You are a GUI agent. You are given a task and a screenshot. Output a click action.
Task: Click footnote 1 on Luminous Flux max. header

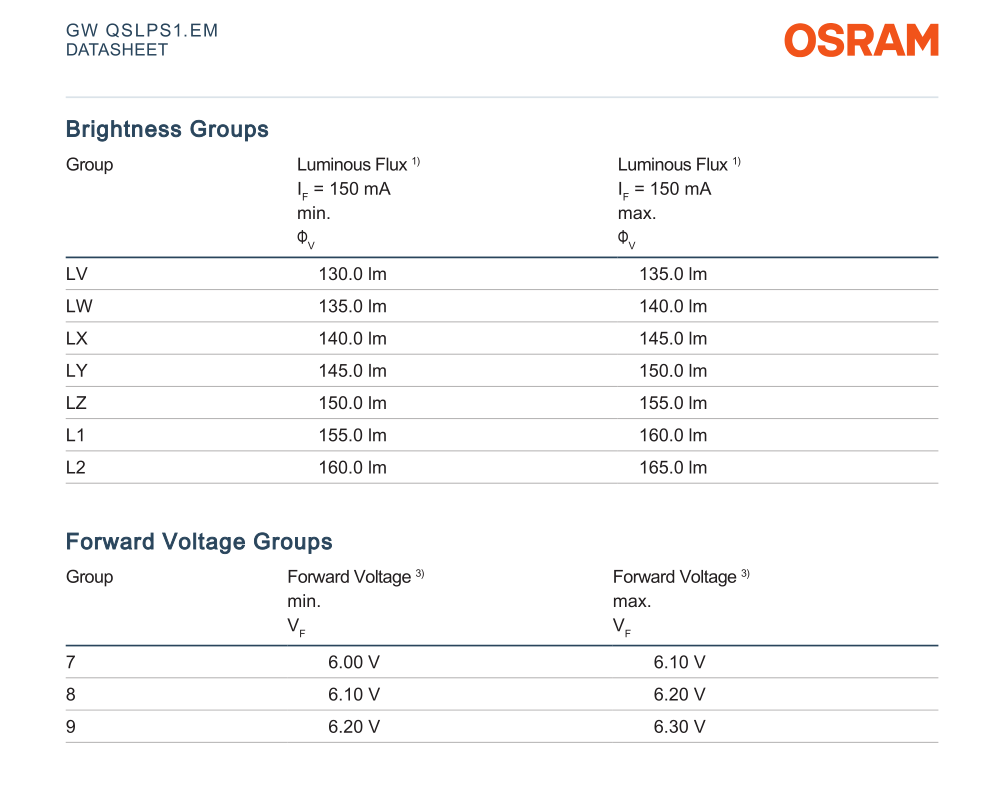(x=736, y=162)
